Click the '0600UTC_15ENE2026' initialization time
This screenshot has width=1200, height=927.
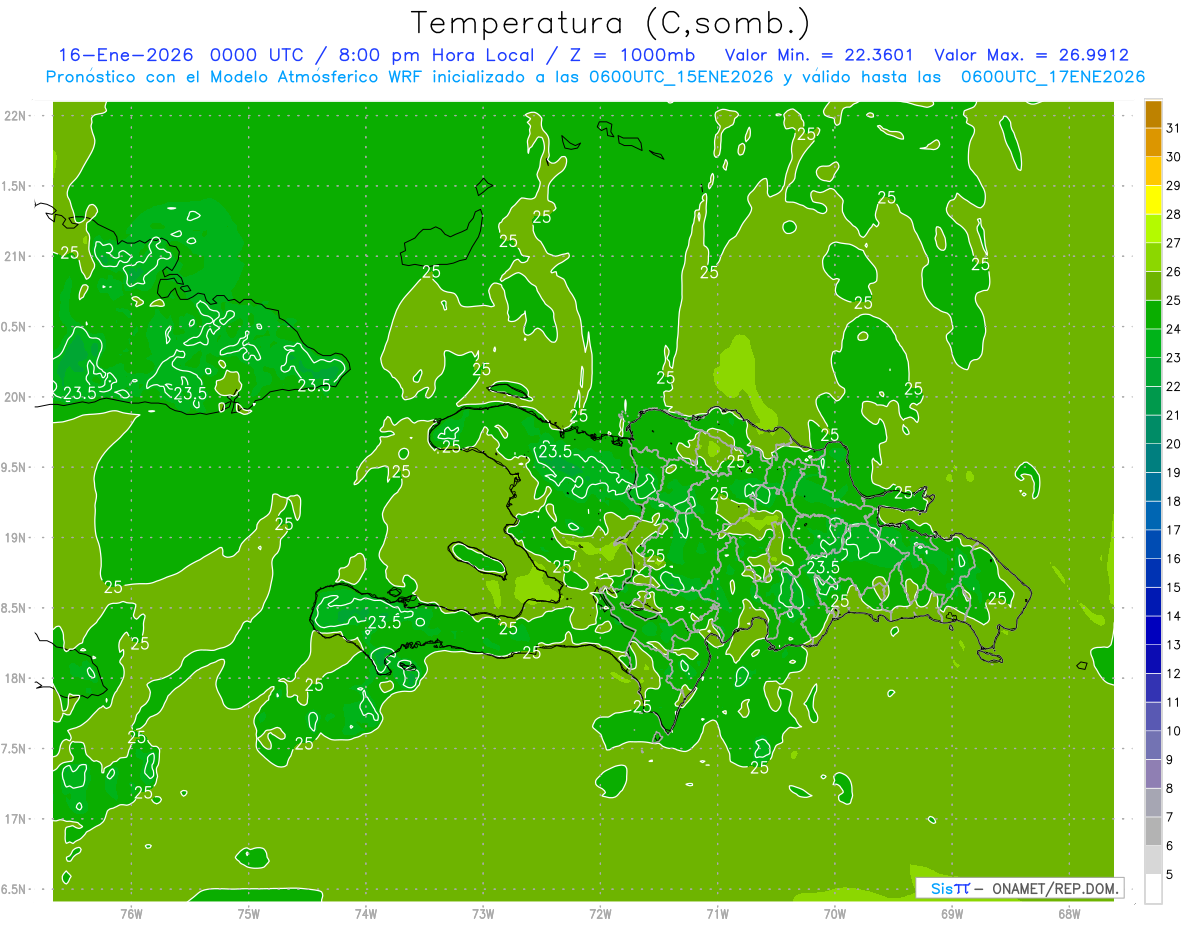(681, 77)
